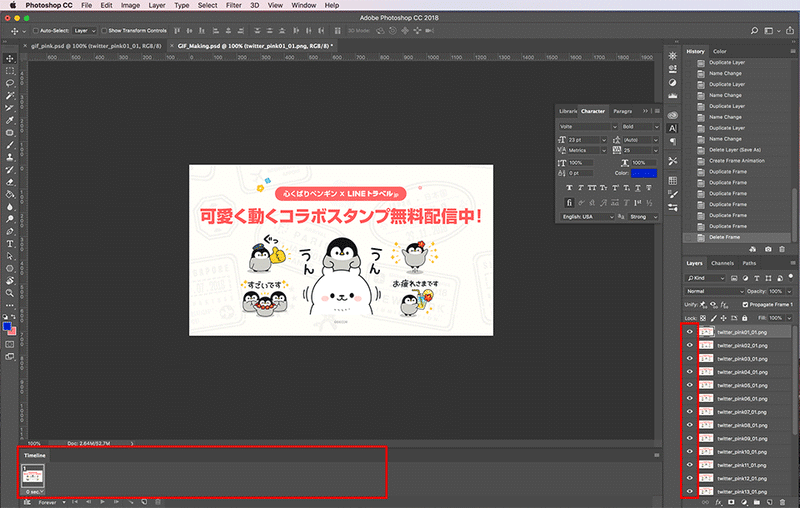Switch to the Channels tab
Screen dimensions: 800x508
pyautogui.click(x=722, y=263)
